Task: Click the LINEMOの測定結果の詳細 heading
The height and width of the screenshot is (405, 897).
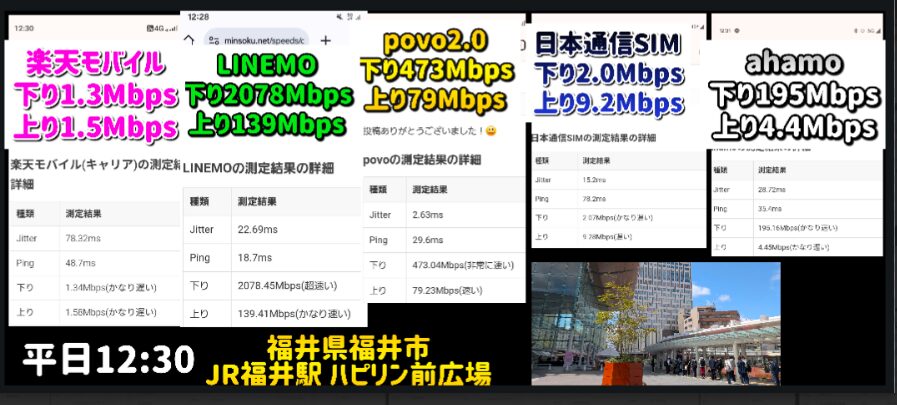Action: click(259, 168)
